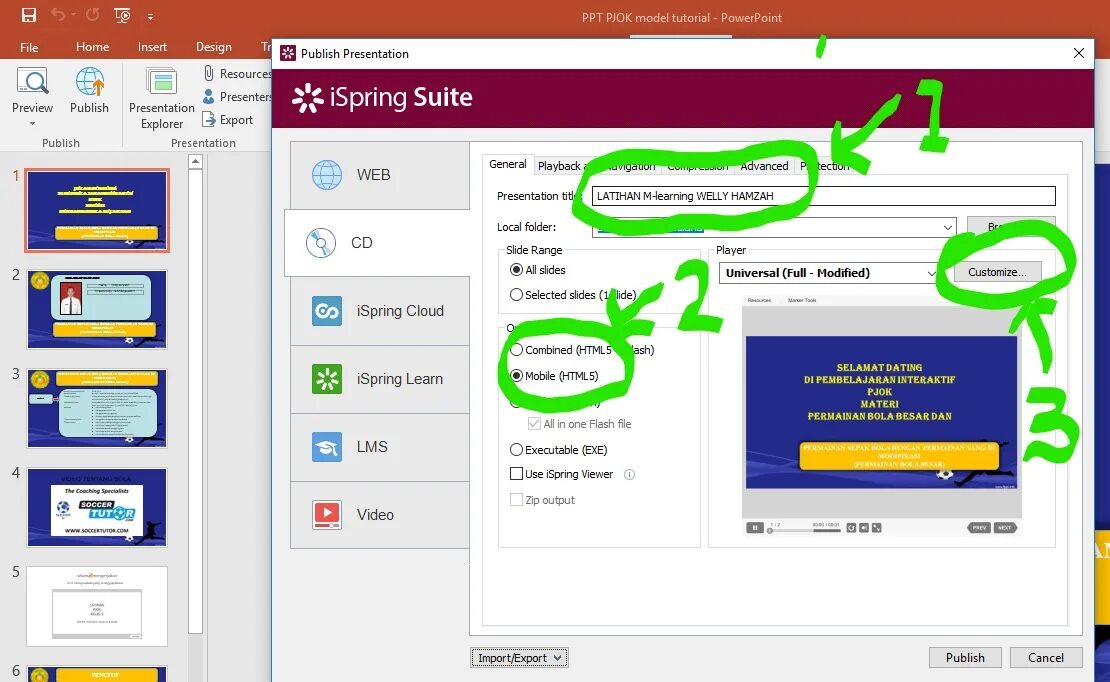Select slide 3 thumbnail in slide panel
1110x682 pixels.
point(97,408)
